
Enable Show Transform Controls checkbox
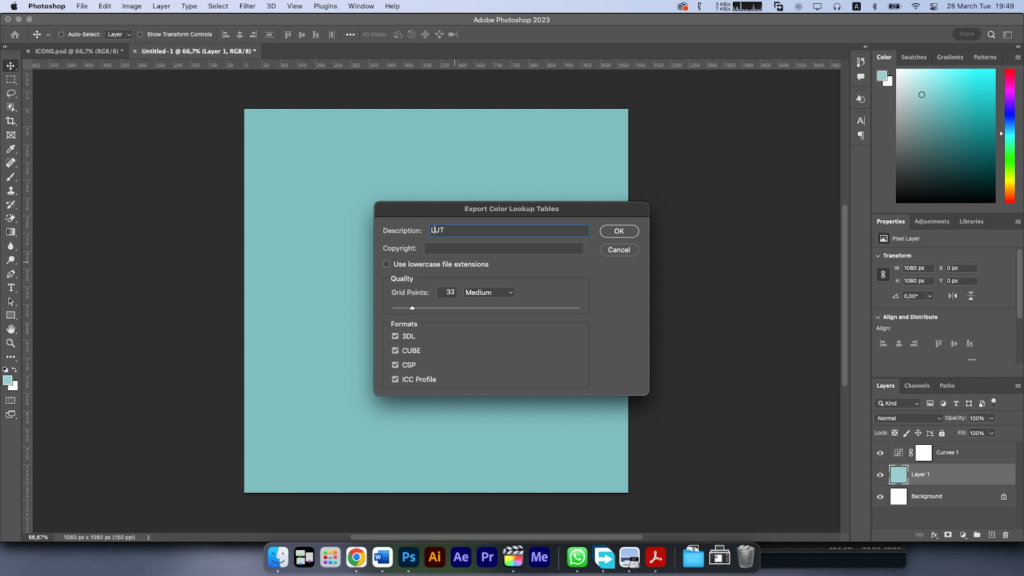tap(140, 35)
